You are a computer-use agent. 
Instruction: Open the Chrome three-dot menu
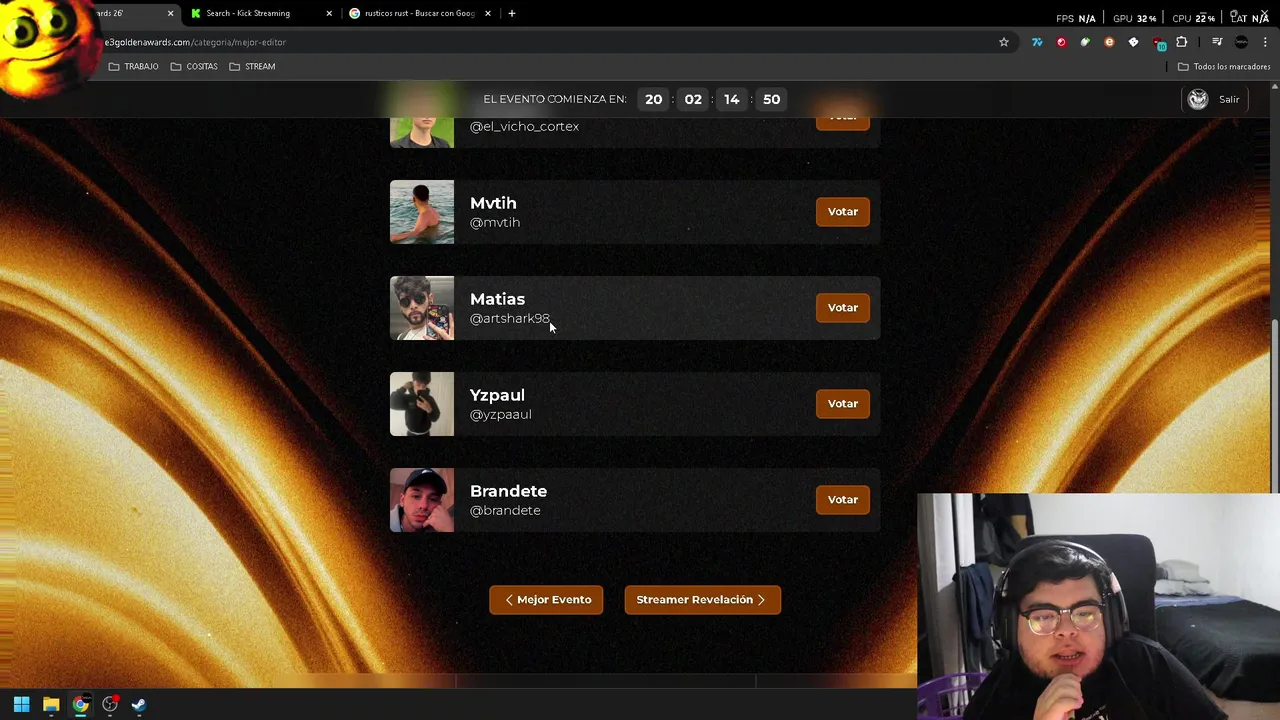1265,42
